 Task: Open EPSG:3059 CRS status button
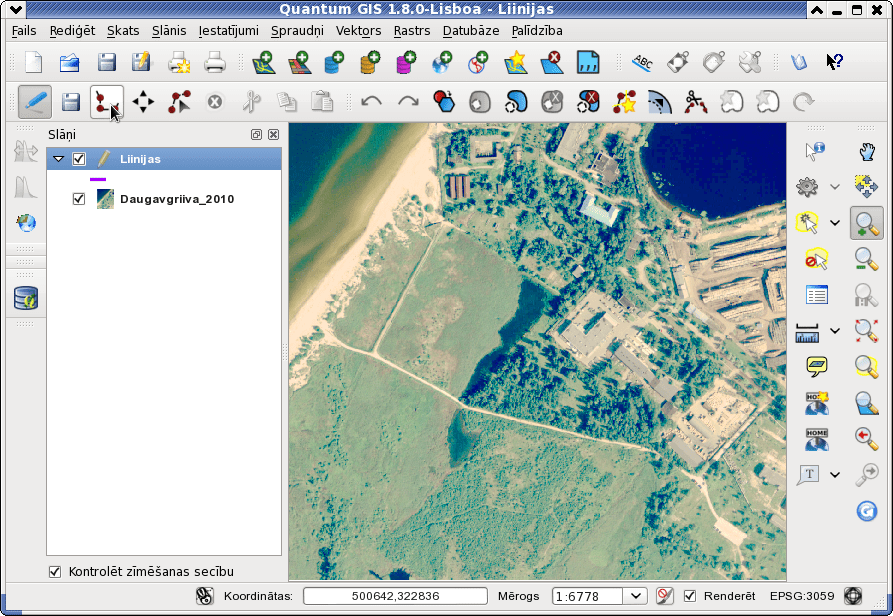853,596
